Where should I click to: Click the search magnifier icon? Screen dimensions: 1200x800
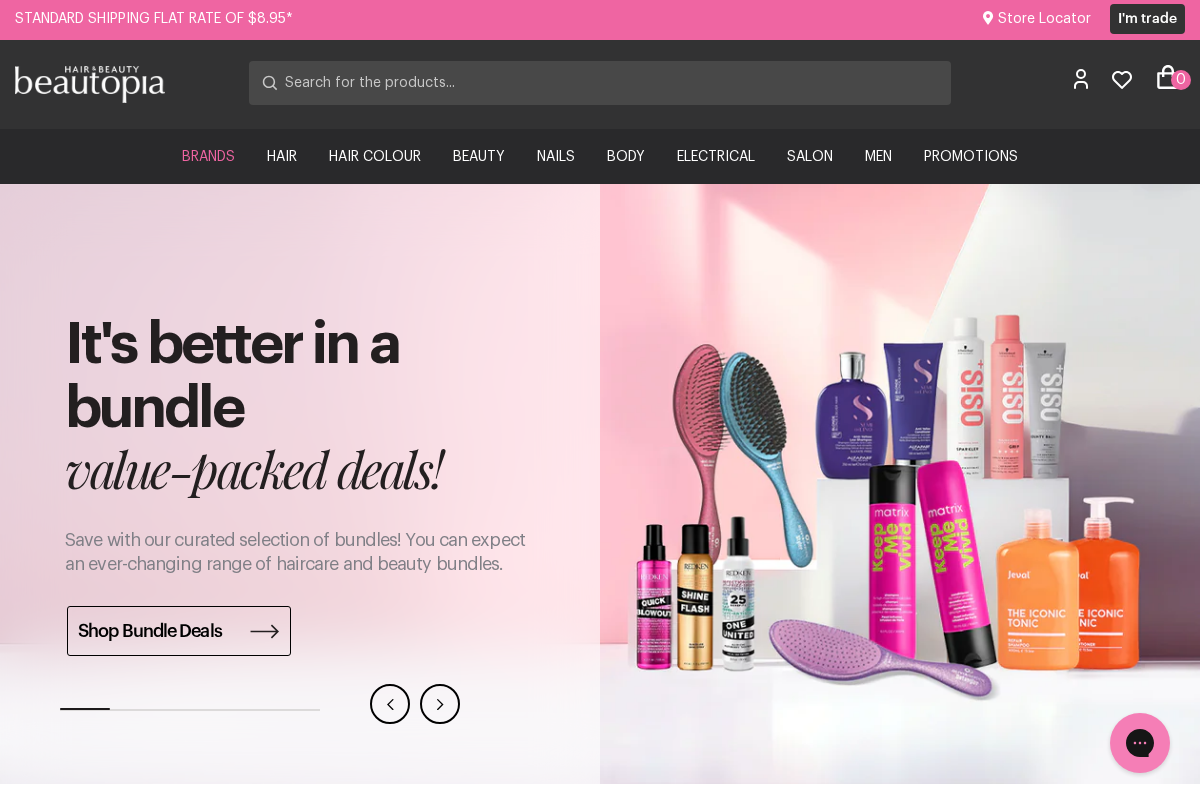(270, 83)
